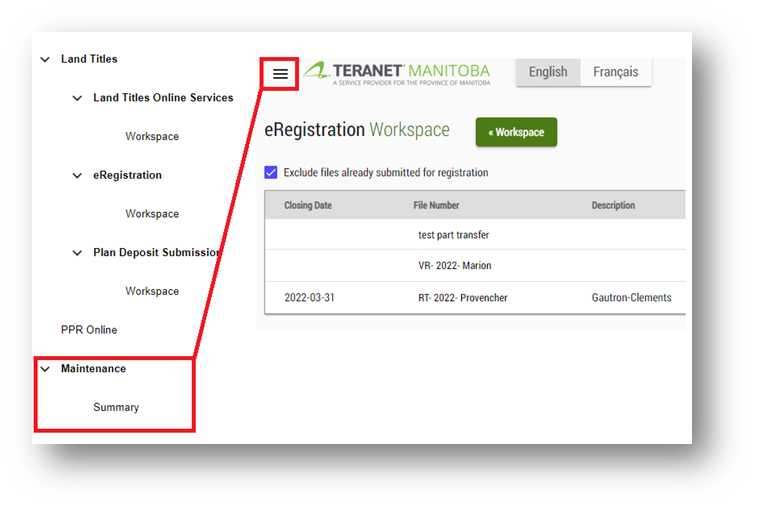Select the RT- 2022- Provencher file row

[462, 297]
